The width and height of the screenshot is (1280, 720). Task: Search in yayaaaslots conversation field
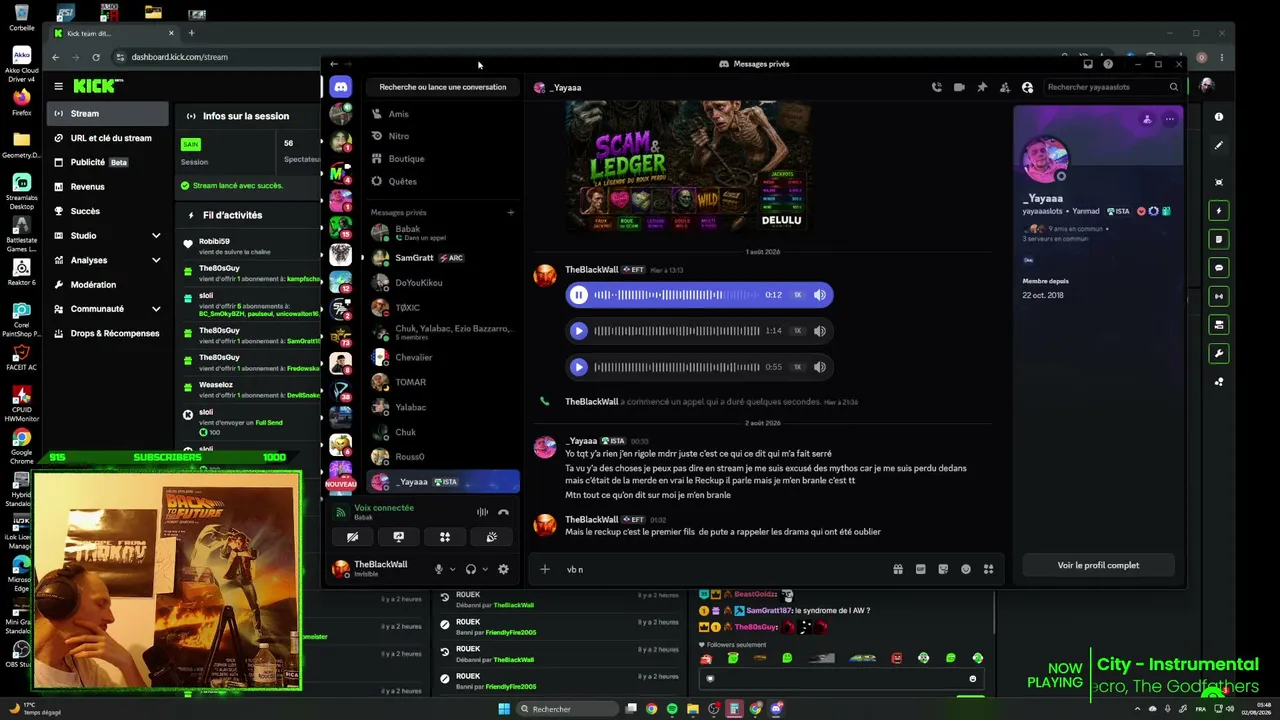coord(1112,87)
